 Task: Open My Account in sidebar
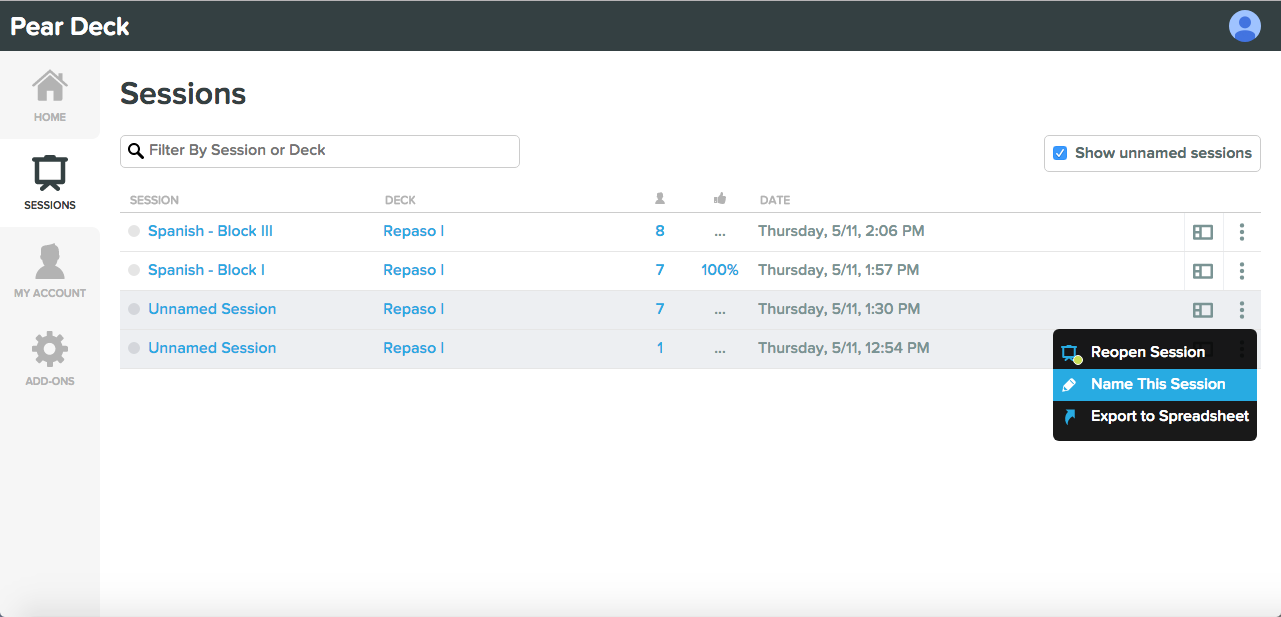click(x=50, y=271)
